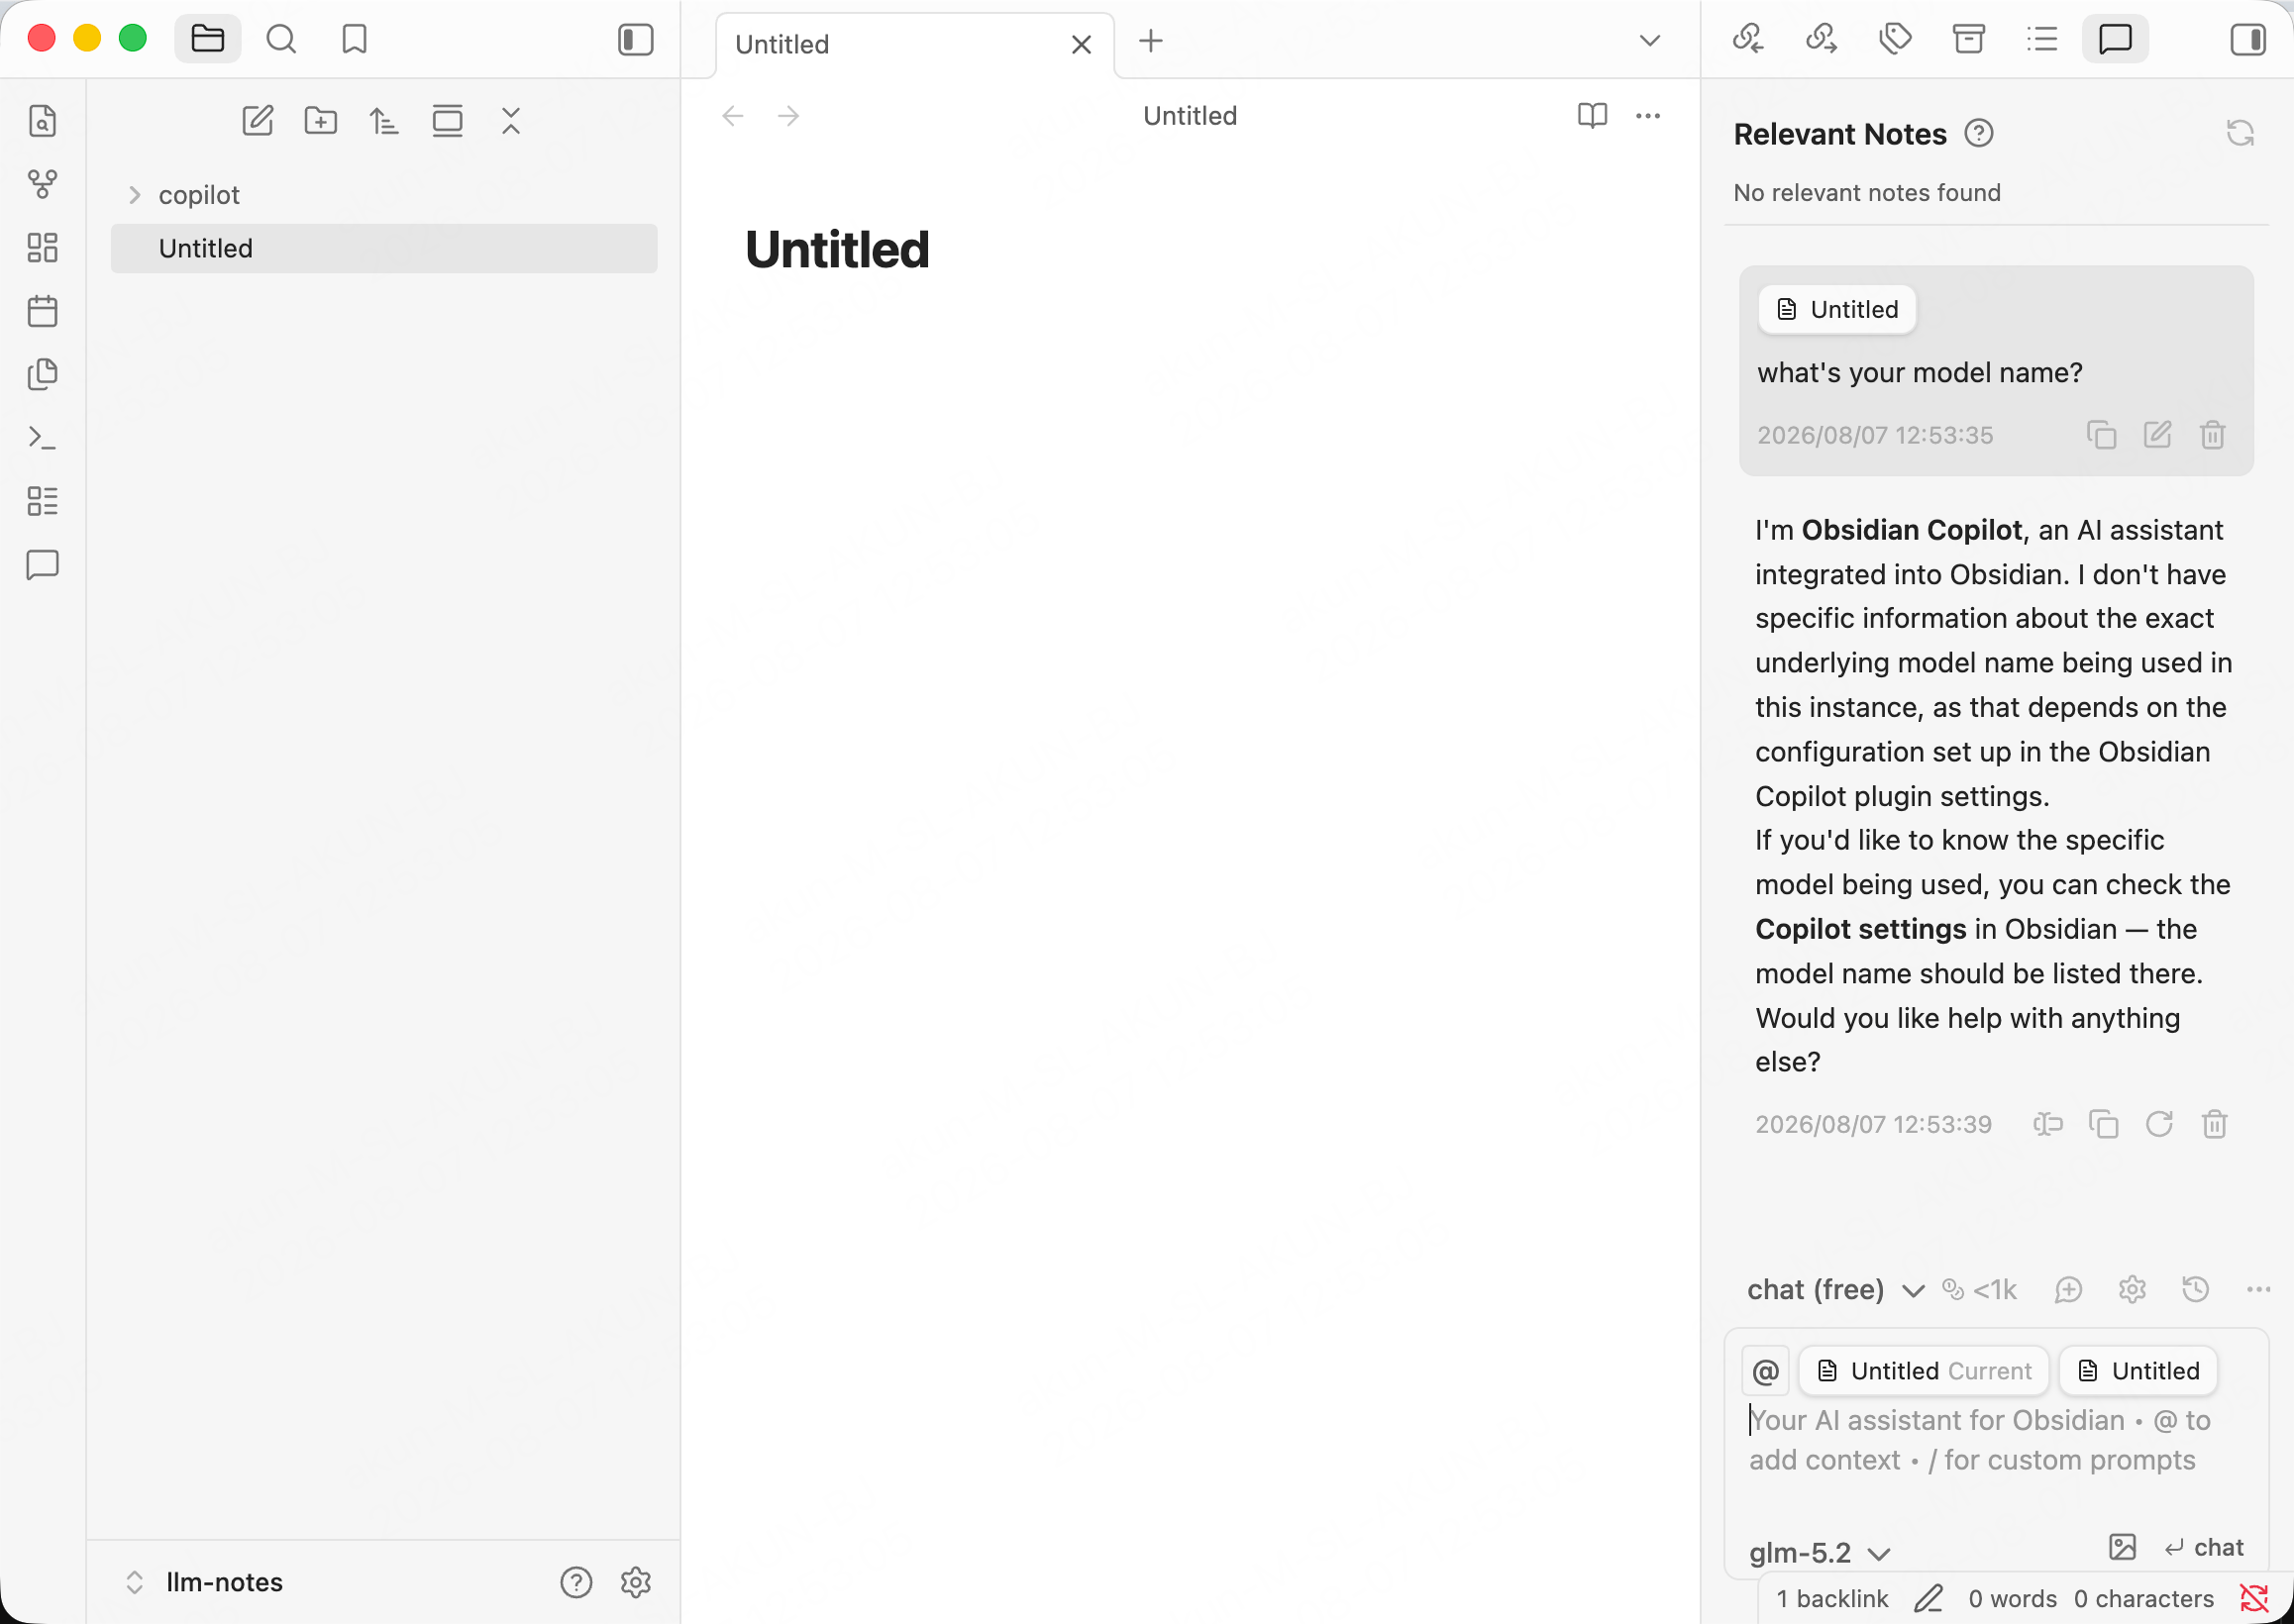Click the second Untitled context chip
The width and height of the screenshot is (2294, 1624).
(x=2138, y=1371)
